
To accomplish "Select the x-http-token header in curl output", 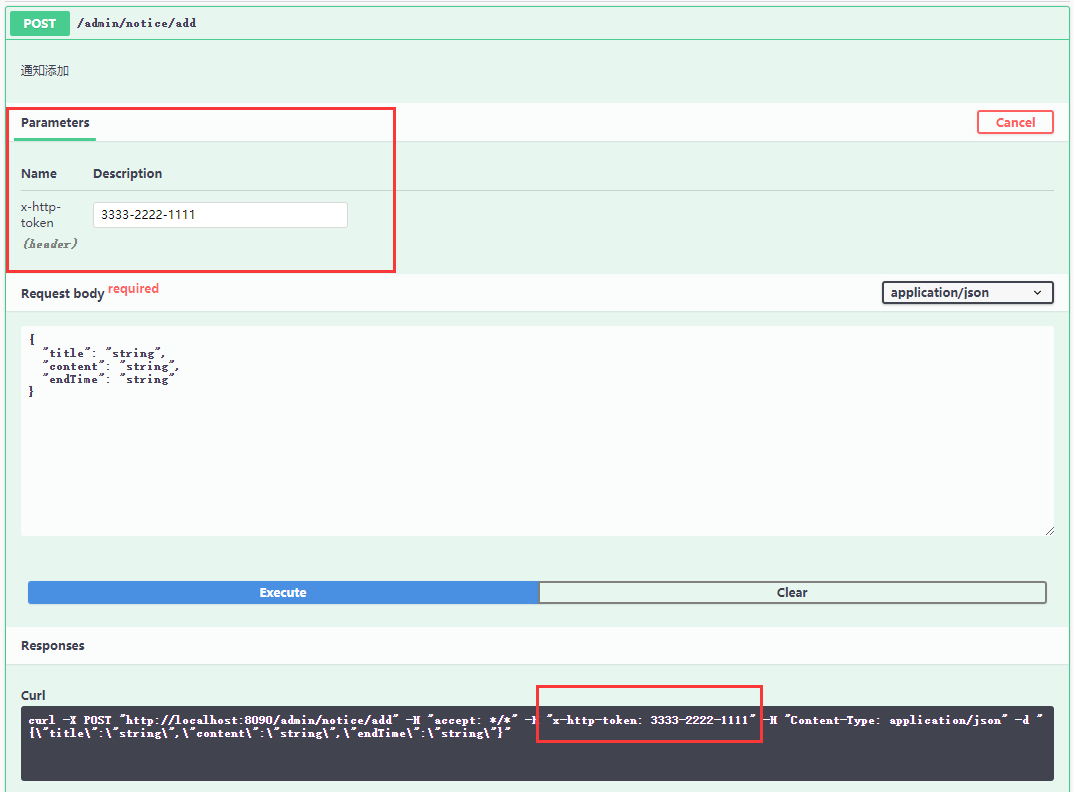I will [649, 719].
